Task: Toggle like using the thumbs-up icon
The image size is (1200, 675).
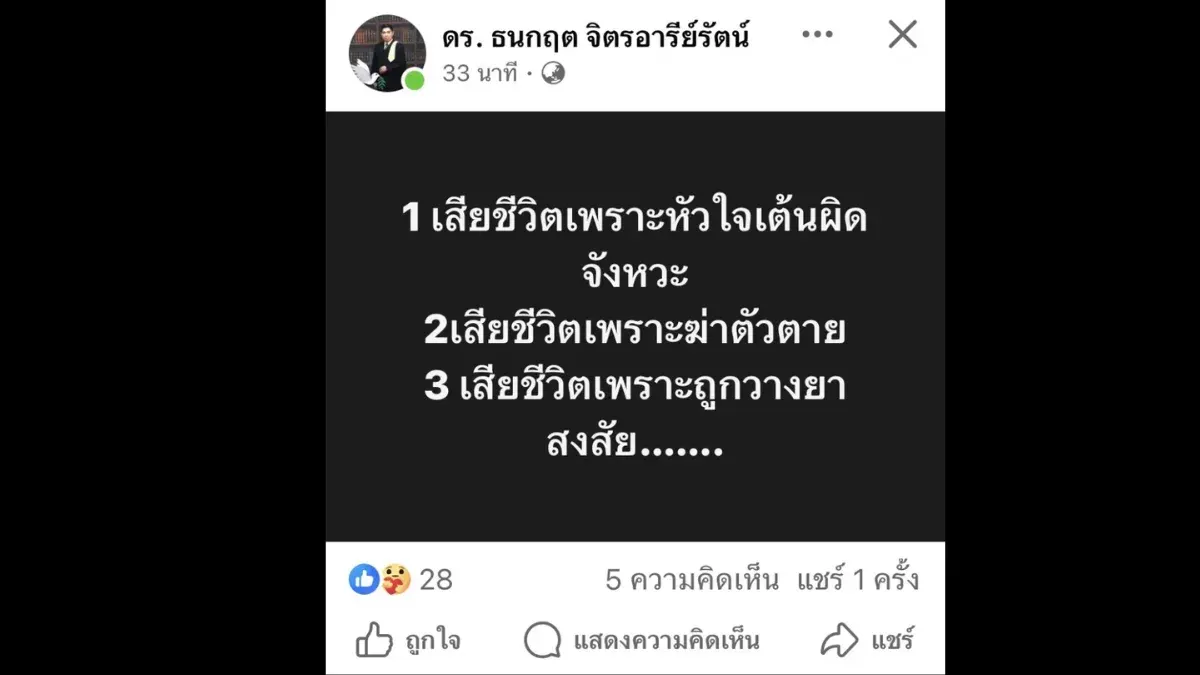Action: 374,640
